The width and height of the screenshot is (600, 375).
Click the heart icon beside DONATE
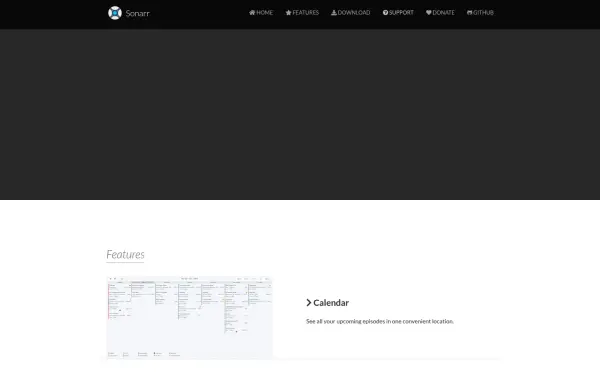click(x=429, y=13)
